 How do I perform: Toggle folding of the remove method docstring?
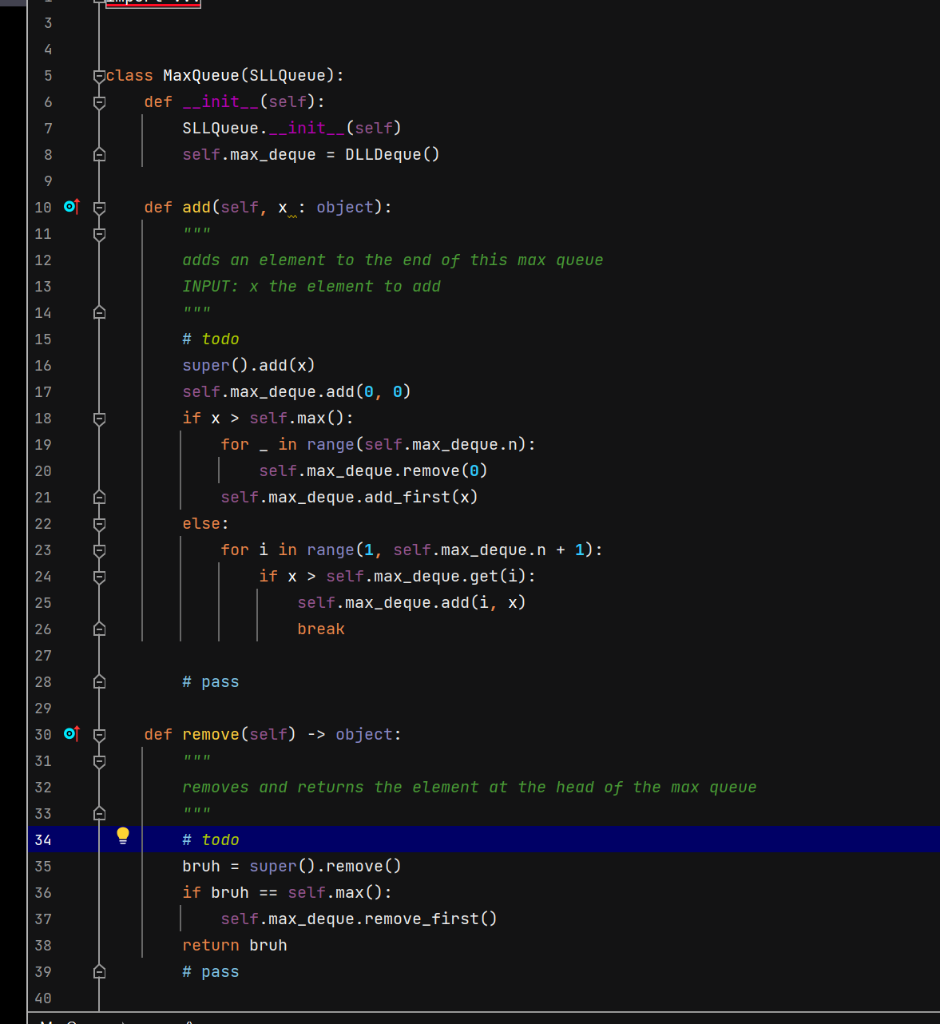coord(98,760)
